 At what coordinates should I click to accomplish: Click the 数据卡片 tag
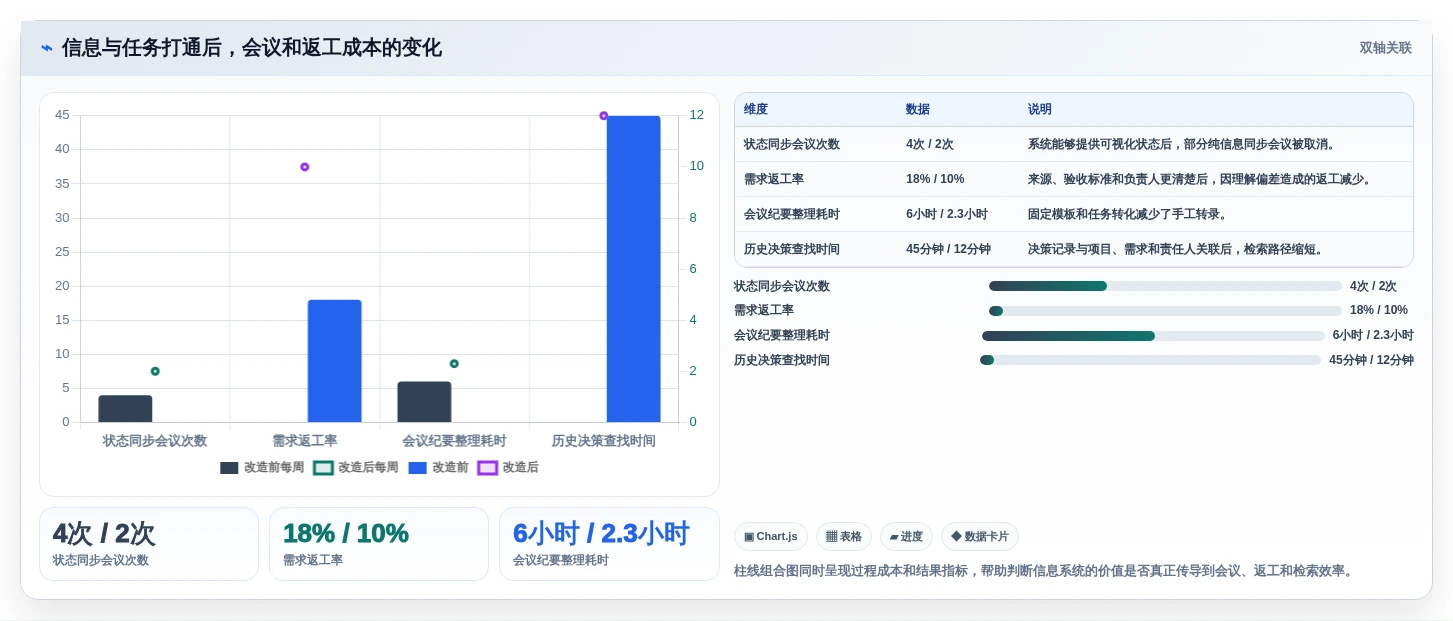tap(980, 537)
